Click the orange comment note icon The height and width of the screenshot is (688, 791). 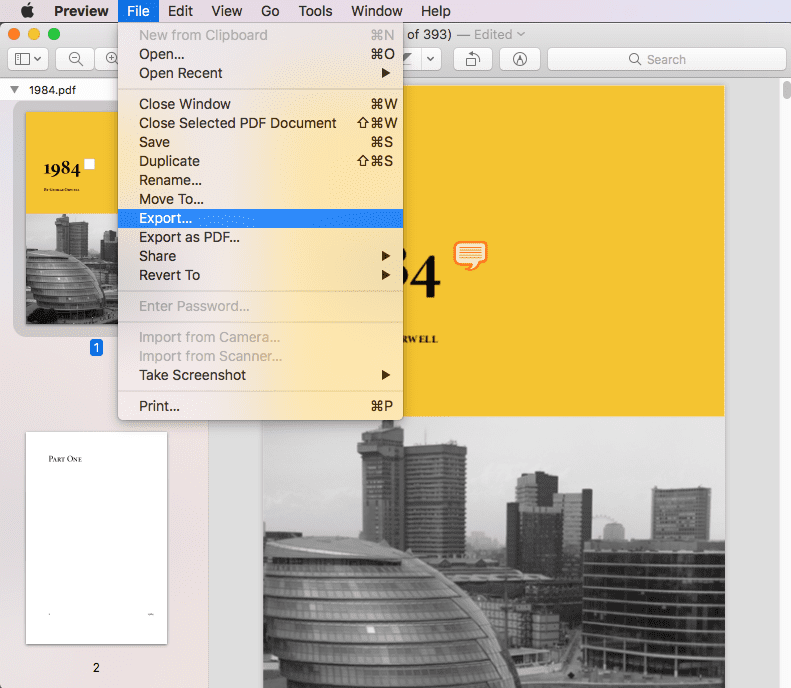click(470, 255)
